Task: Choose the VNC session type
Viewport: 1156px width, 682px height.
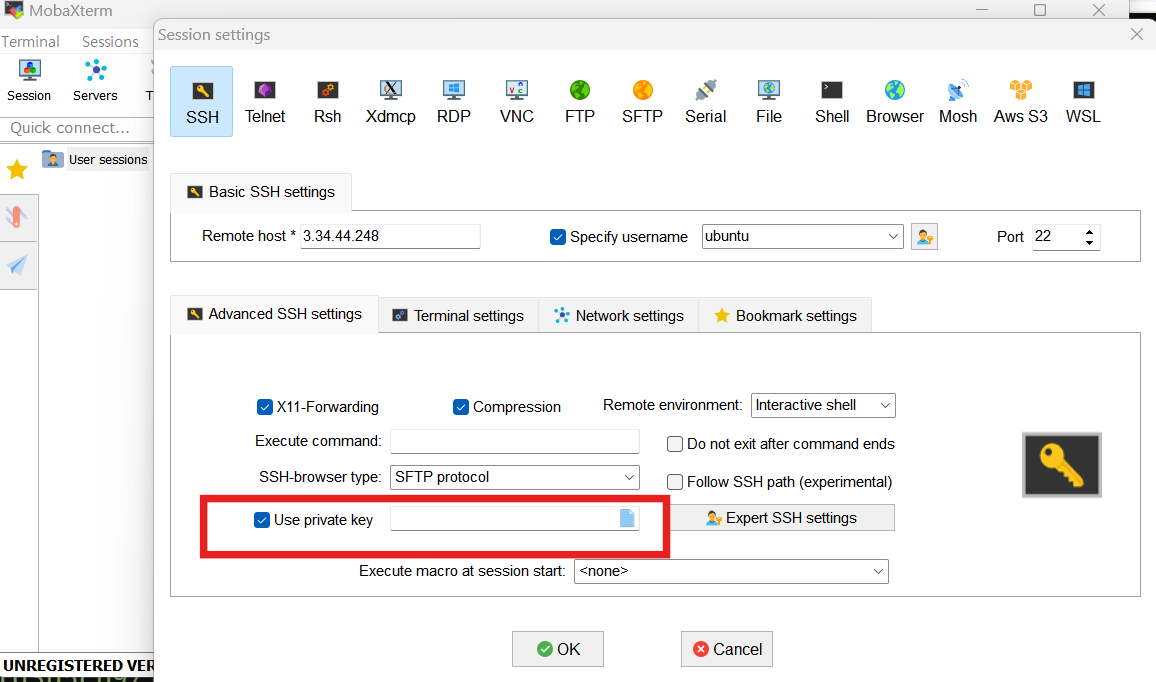Action: (517, 102)
